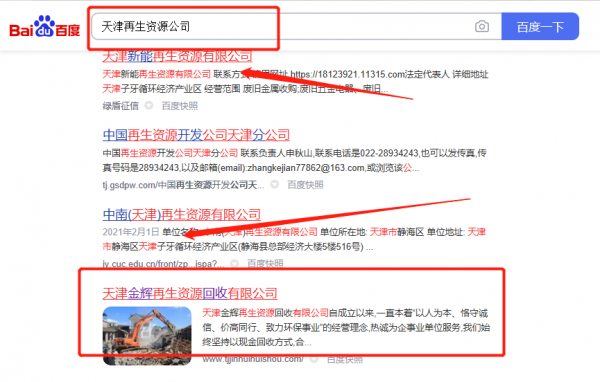
Task: Expand the dropdown icon beside jy.cuc.edu.cn
Action: click(235, 263)
